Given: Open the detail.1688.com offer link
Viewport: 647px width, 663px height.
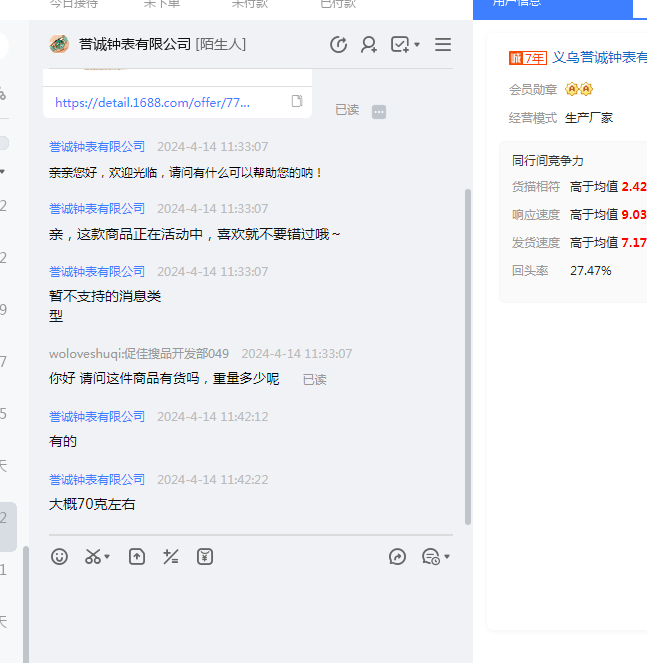Looking at the screenshot, I should pos(152,102).
